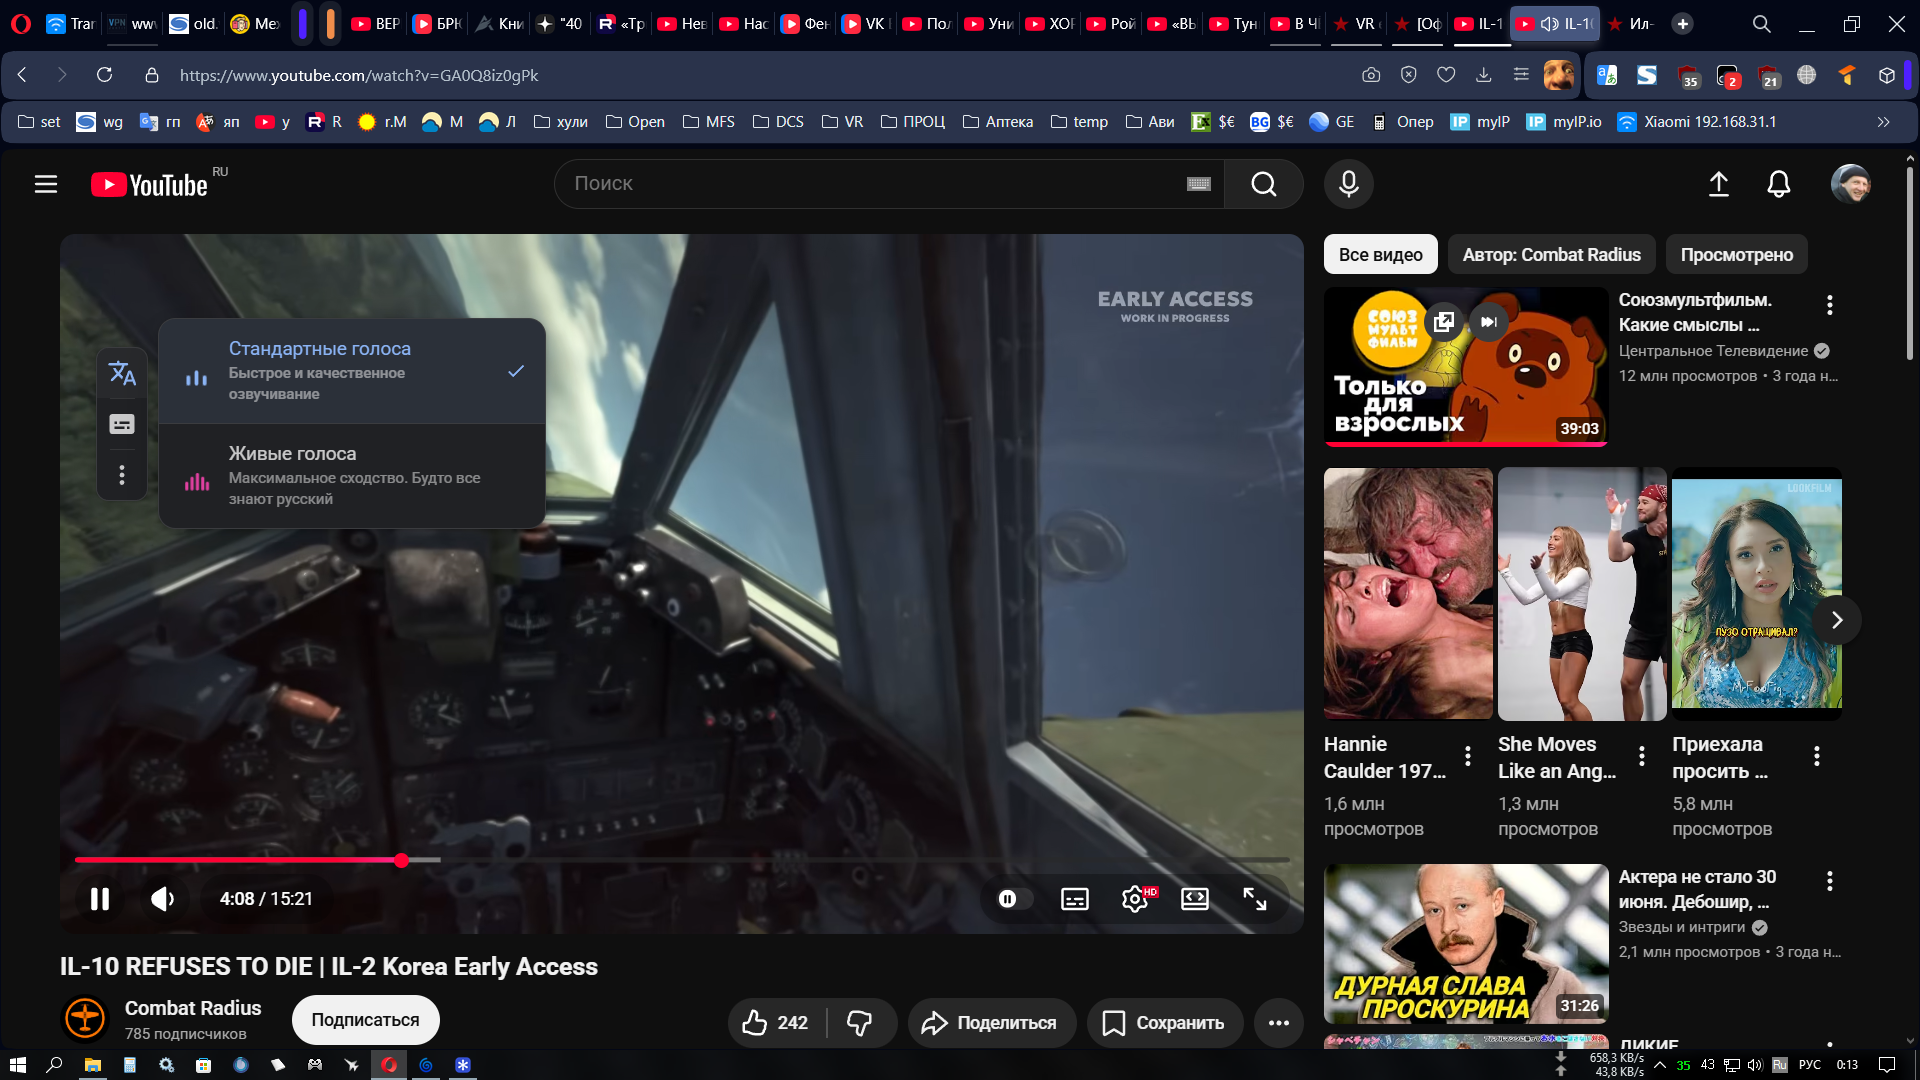Select Standard voices option
Viewport: 1920px width, 1080px height.
[352, 371]
